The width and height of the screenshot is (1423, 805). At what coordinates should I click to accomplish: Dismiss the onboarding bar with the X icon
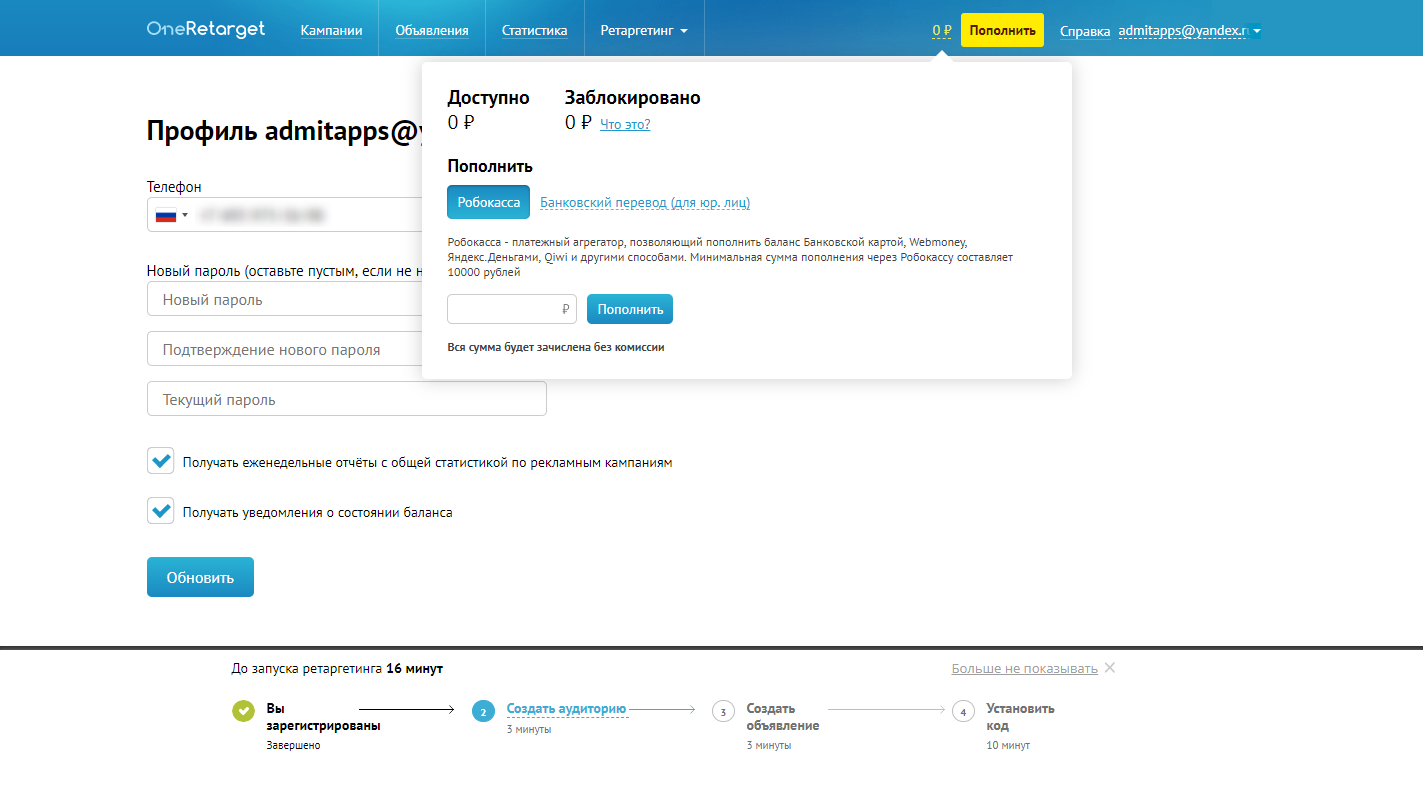pos(1109,668)
